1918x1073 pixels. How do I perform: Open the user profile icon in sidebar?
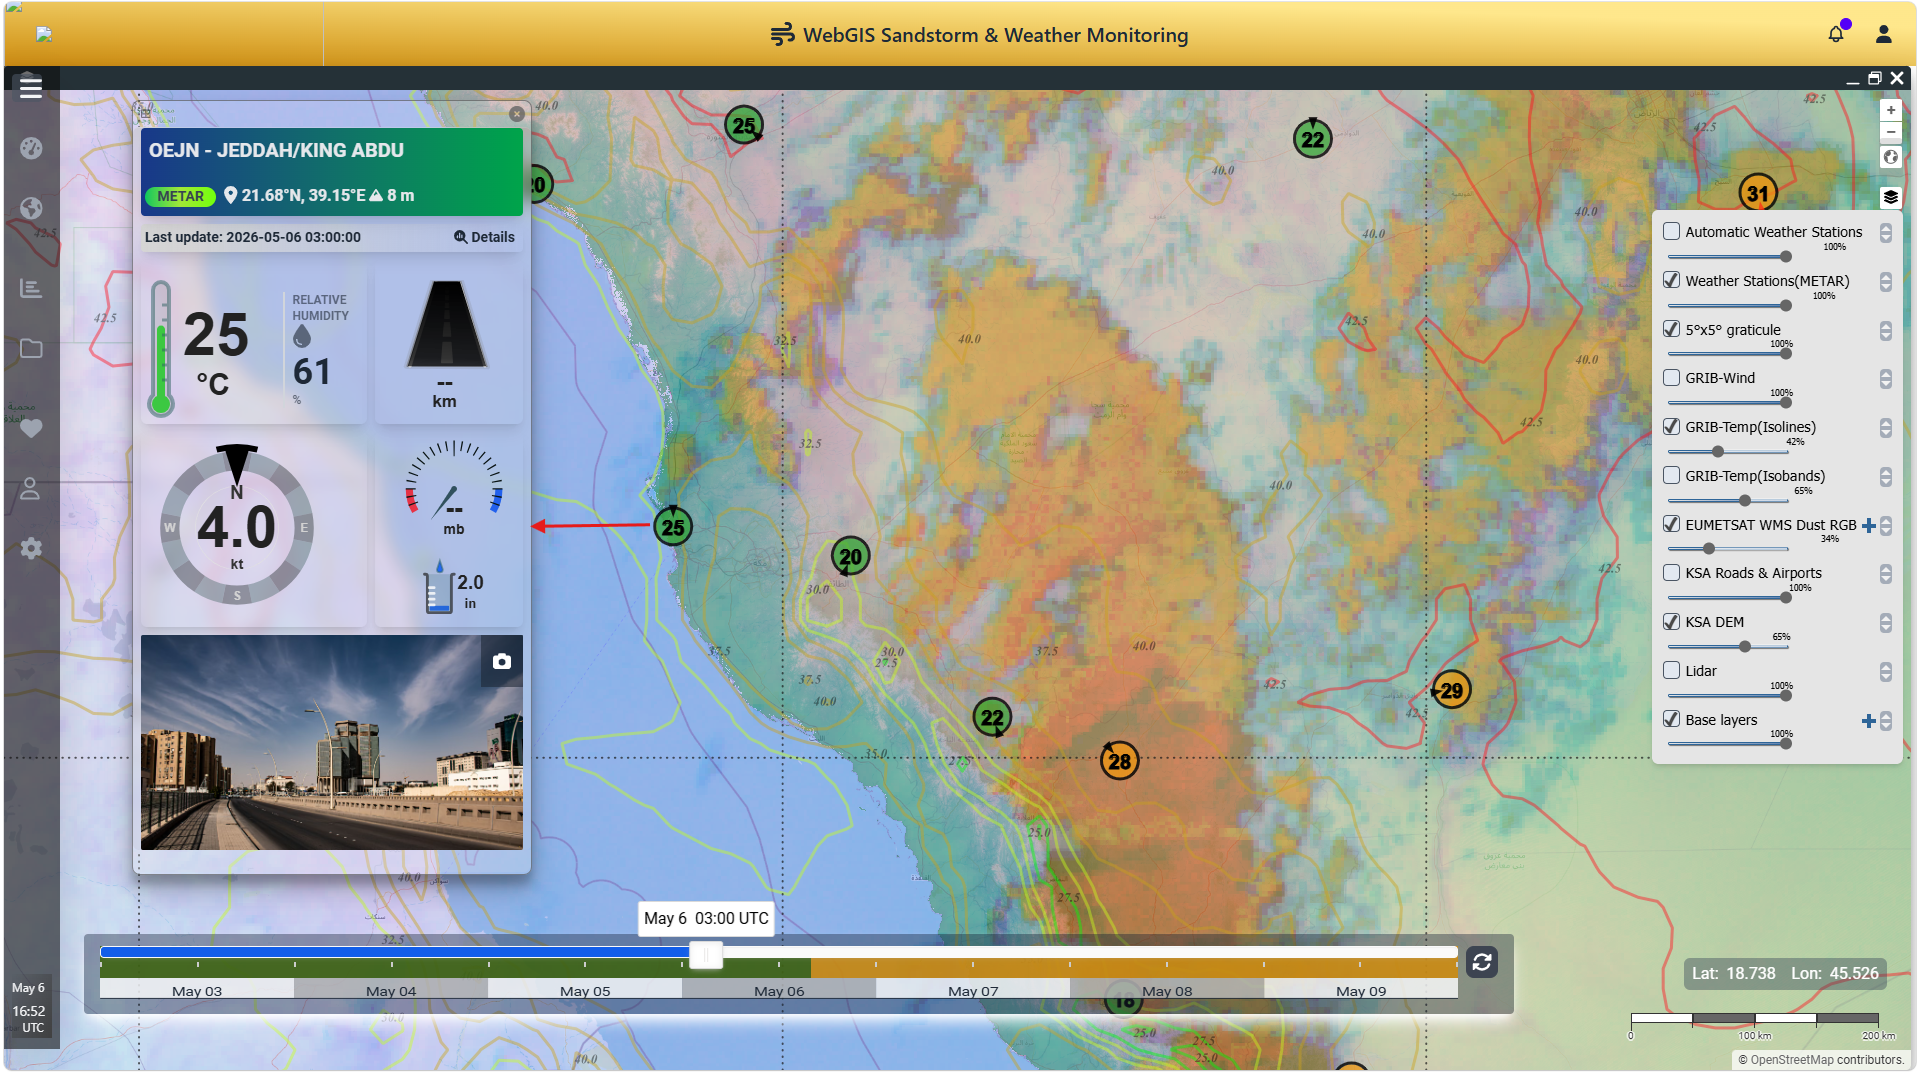point(31,488)
